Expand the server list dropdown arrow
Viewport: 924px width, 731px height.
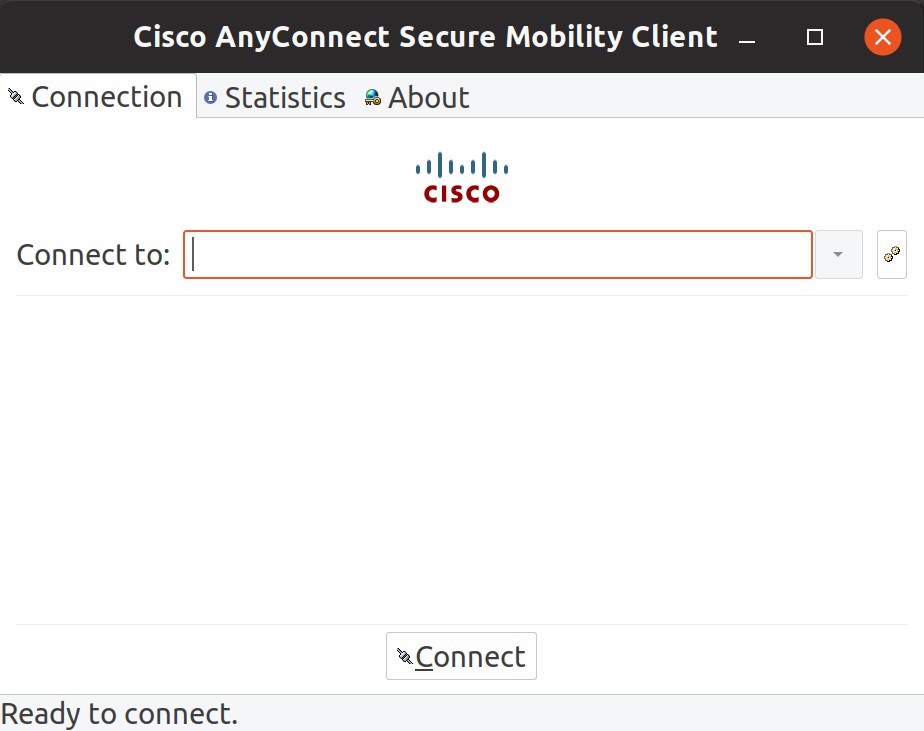click(x=839, y=255)
